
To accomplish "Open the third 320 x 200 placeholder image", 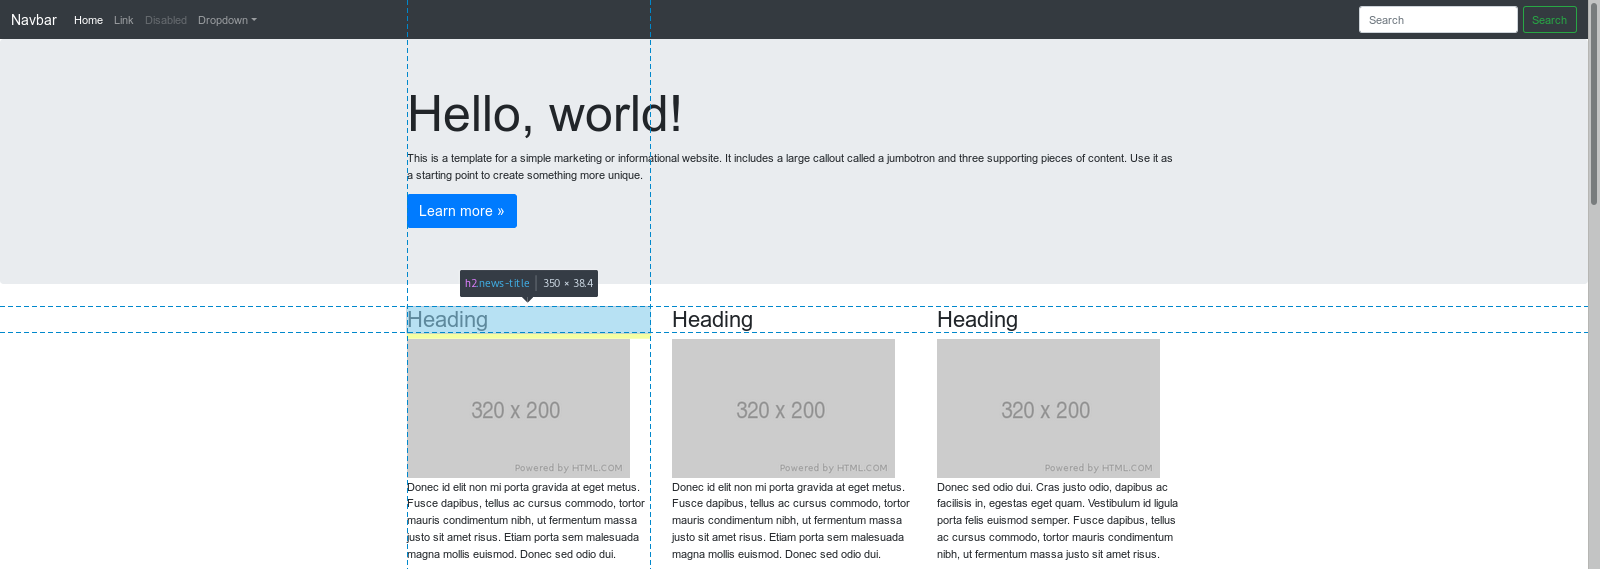I will coord(1048,408).
